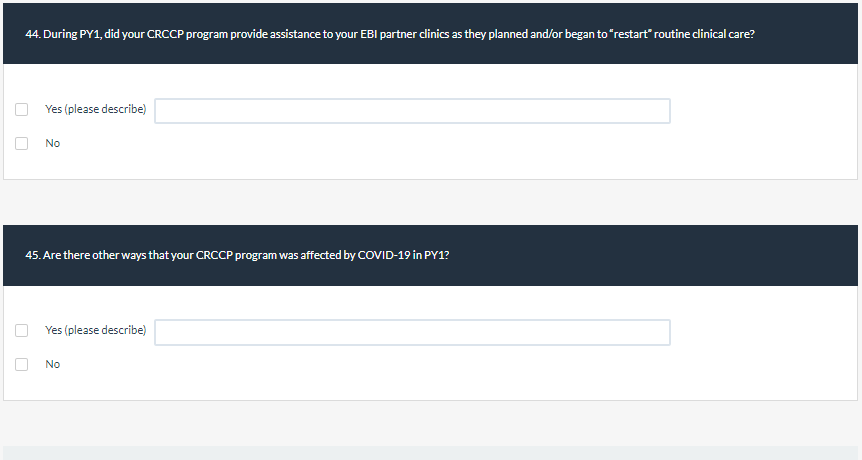Image resolution: width=862 pixels, height=460 pixels.
Task: Tick the No checkbox under question 45
Action: 22,364
